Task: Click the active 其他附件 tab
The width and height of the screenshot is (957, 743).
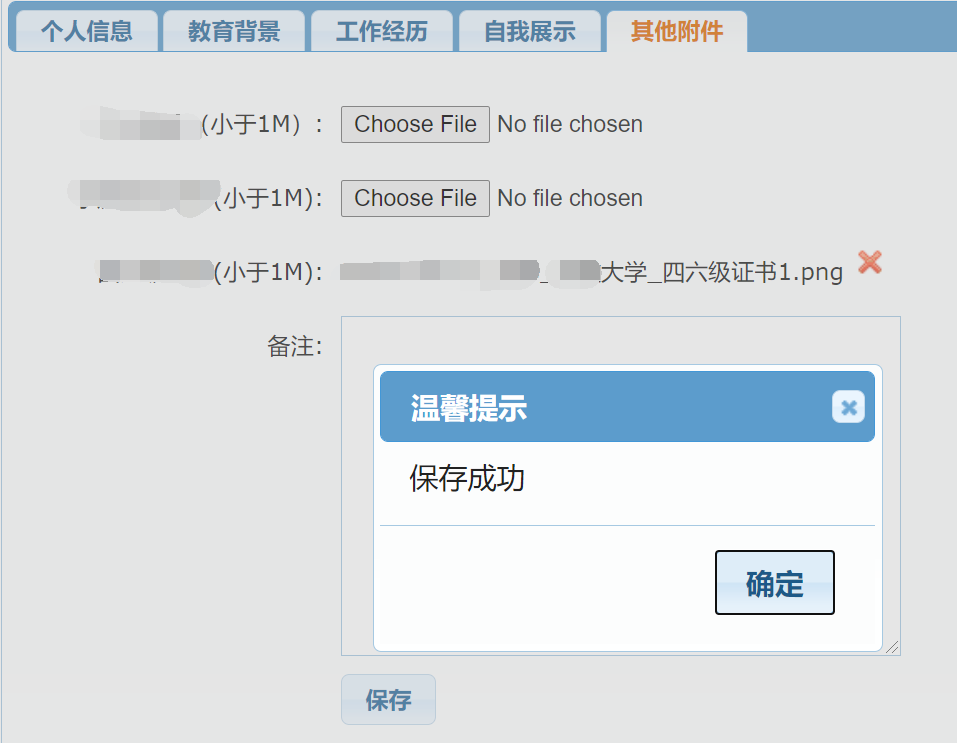Action: pyautogui.click(x=677, y=31)
